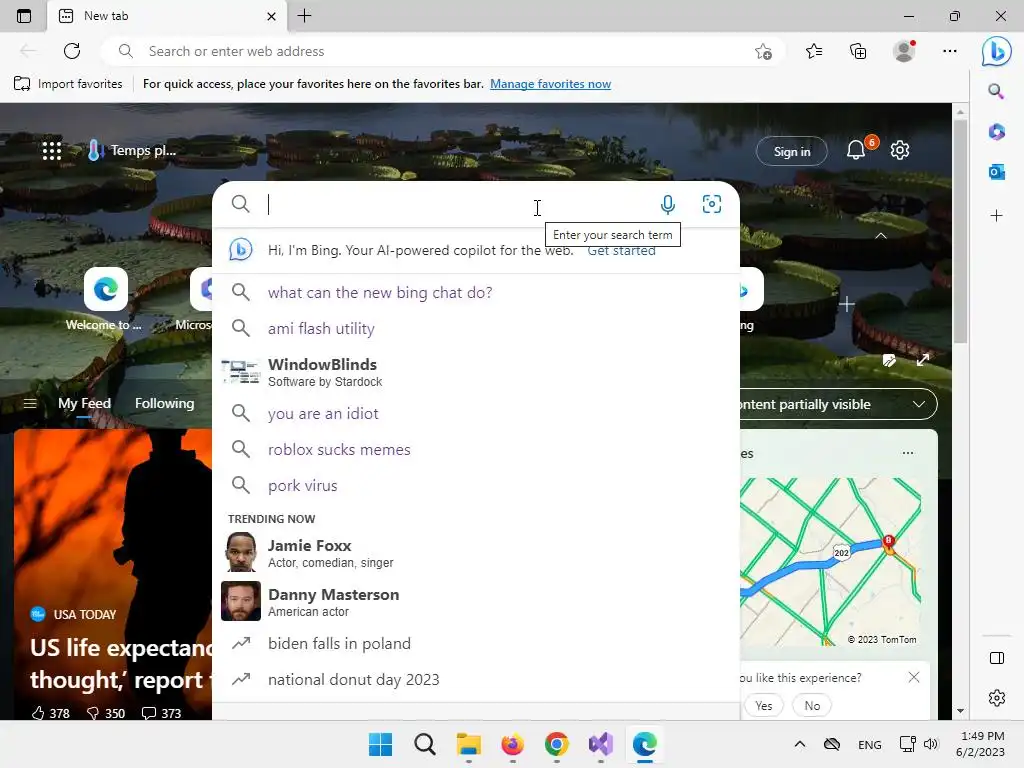Open weather Temps widget
1024x768 pixels.
pos(132,151)
